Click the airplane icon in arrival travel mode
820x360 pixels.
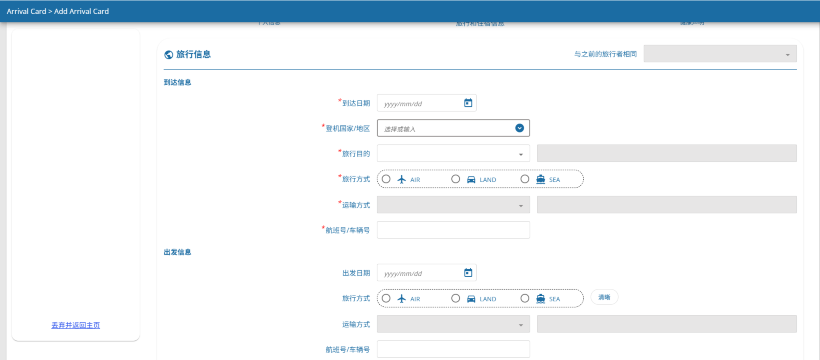[x=402, y=179]
